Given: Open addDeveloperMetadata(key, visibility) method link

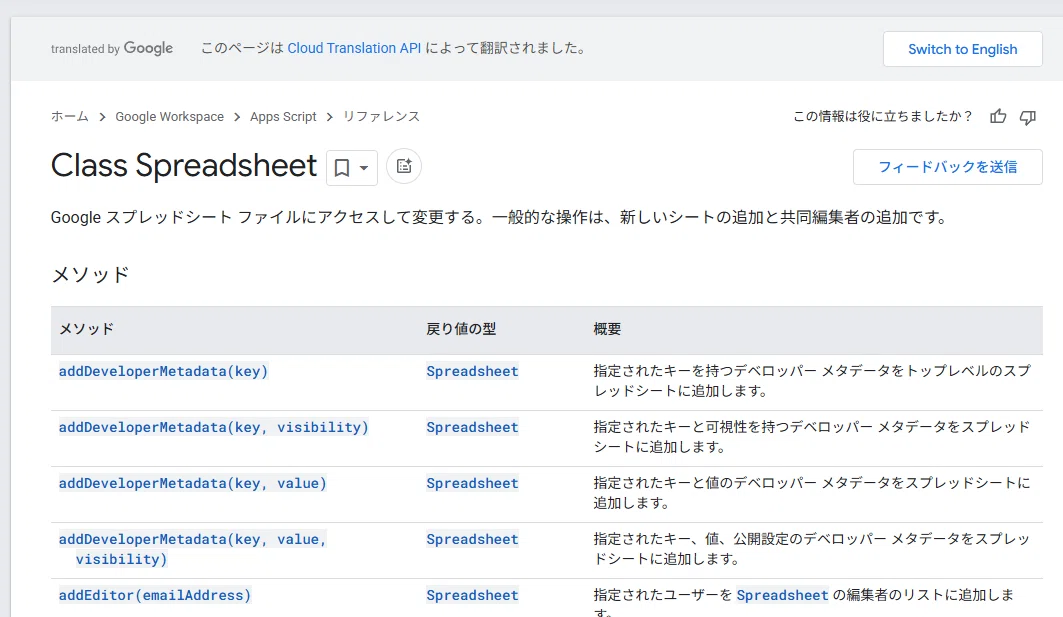Looking at the screenshot, I should (x=214, y=427).
